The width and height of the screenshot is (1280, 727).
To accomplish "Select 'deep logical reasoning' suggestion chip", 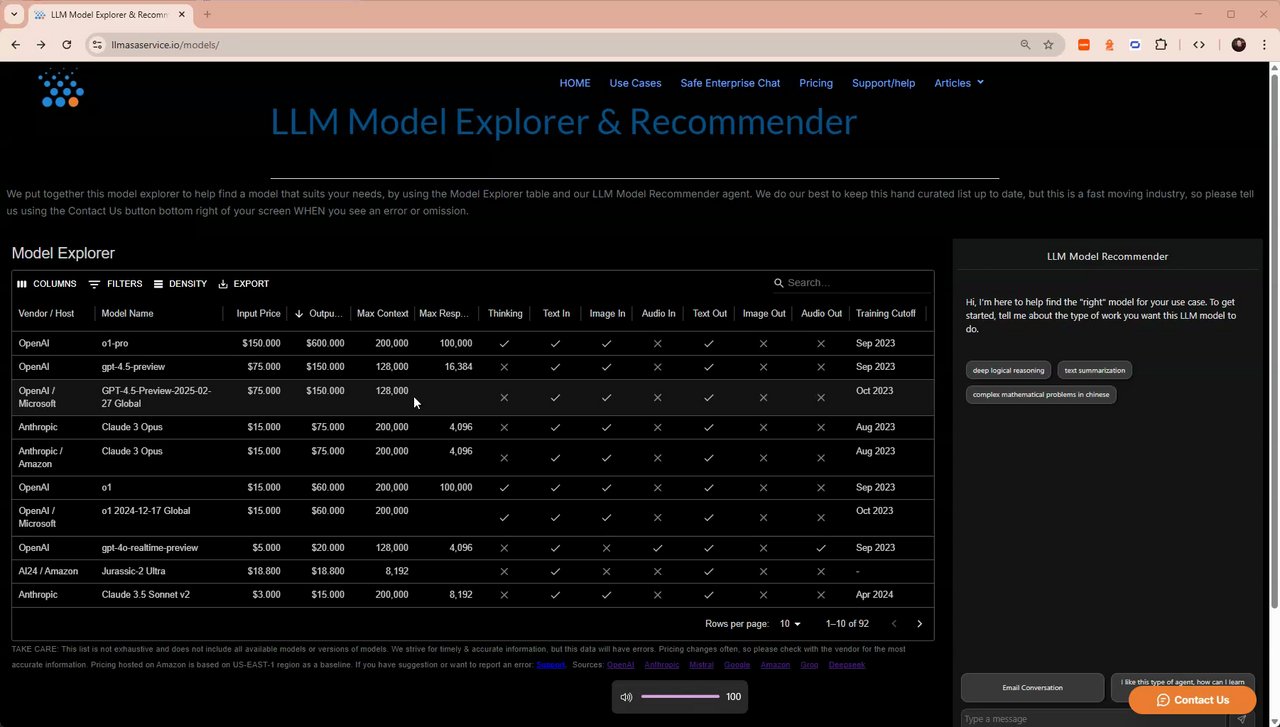I will pyautogui.click(x=1008, y=370).
